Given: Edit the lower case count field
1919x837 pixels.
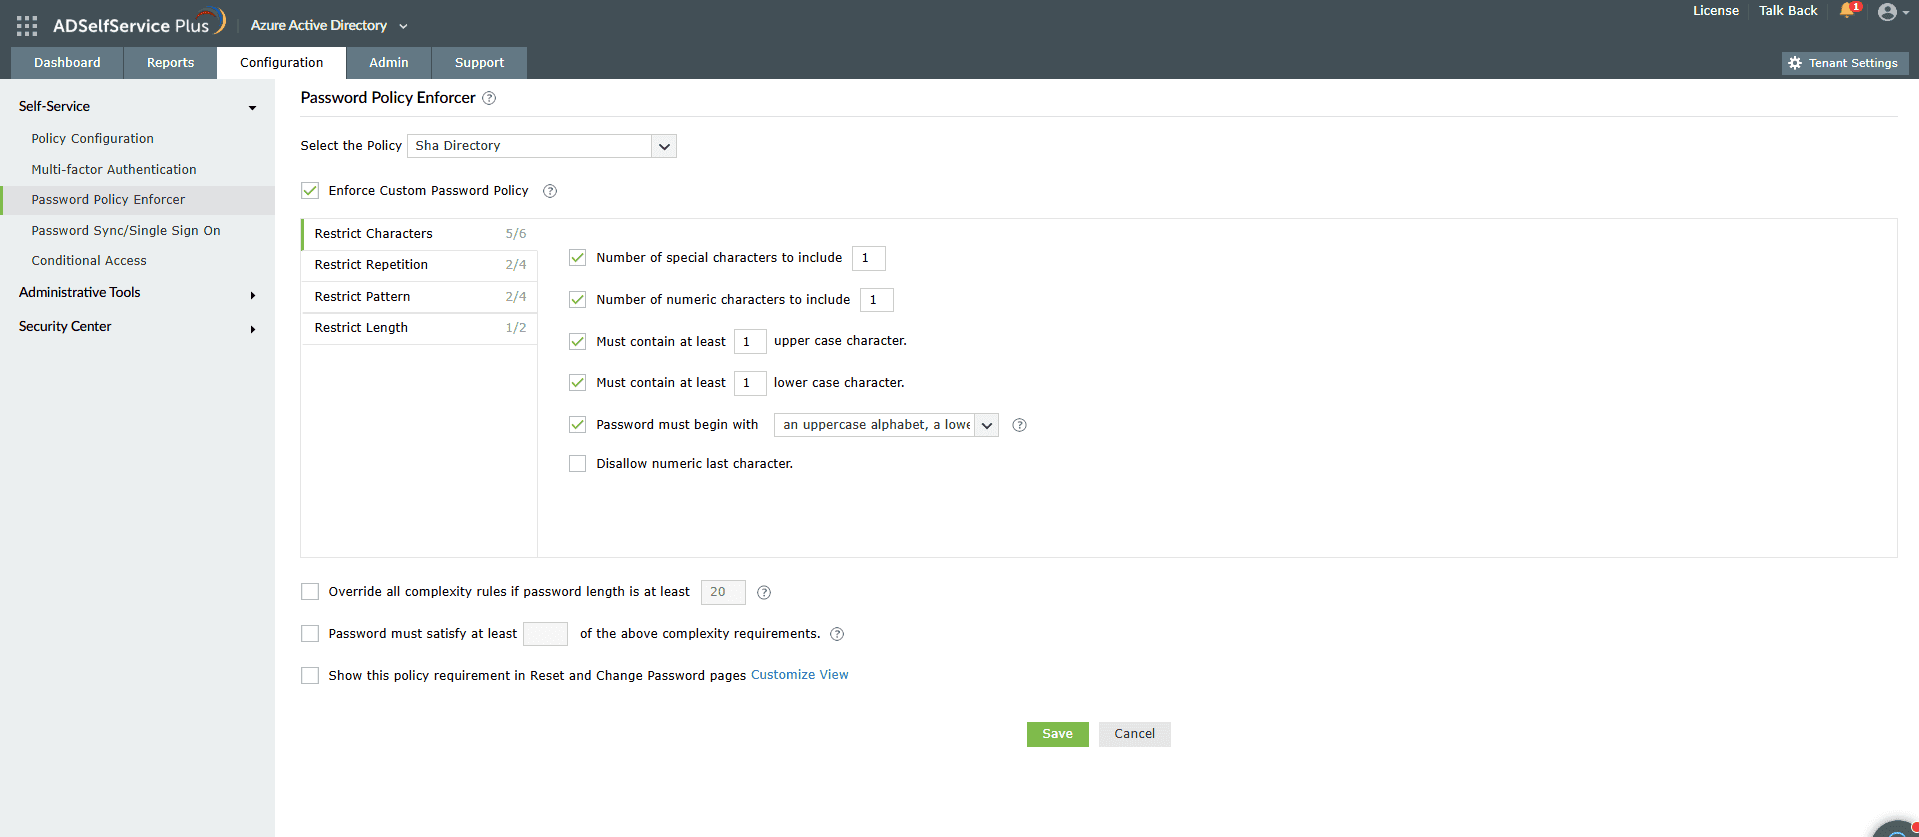Looking at the screenshot, I should [750, 383].
